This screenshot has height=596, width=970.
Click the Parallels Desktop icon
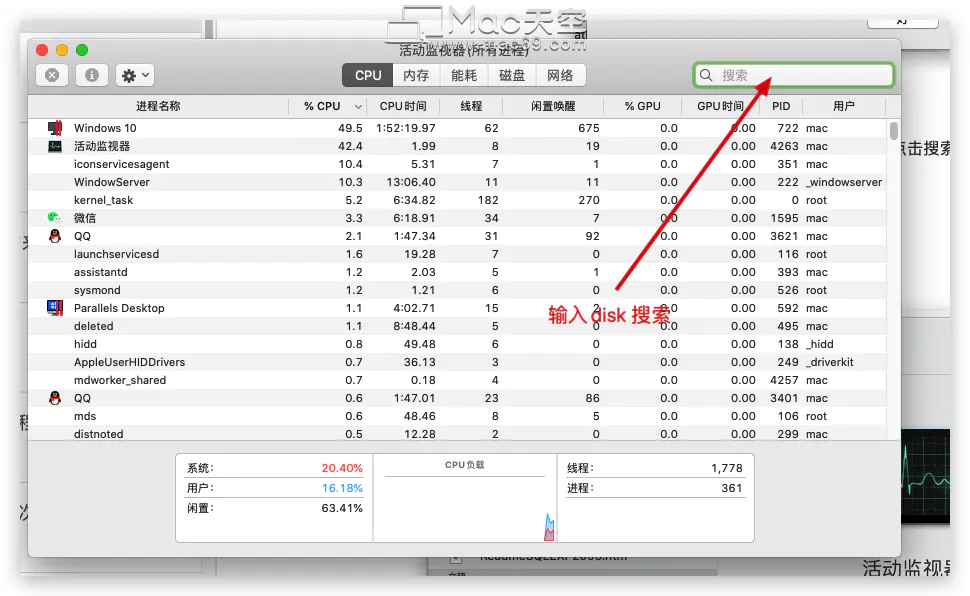coord(55,308)
